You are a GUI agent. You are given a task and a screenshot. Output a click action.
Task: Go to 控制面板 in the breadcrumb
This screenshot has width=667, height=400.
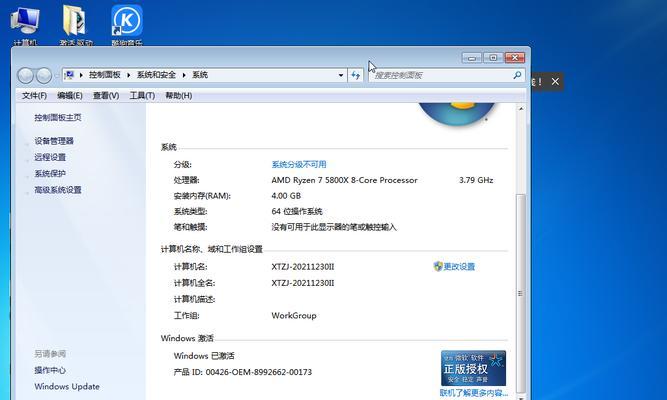[x=105, y=75]
